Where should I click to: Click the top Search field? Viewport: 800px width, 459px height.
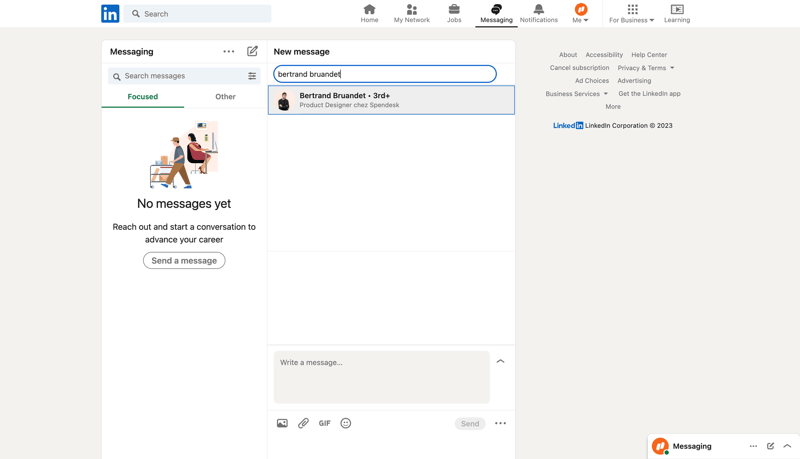(x=197, y=14)
